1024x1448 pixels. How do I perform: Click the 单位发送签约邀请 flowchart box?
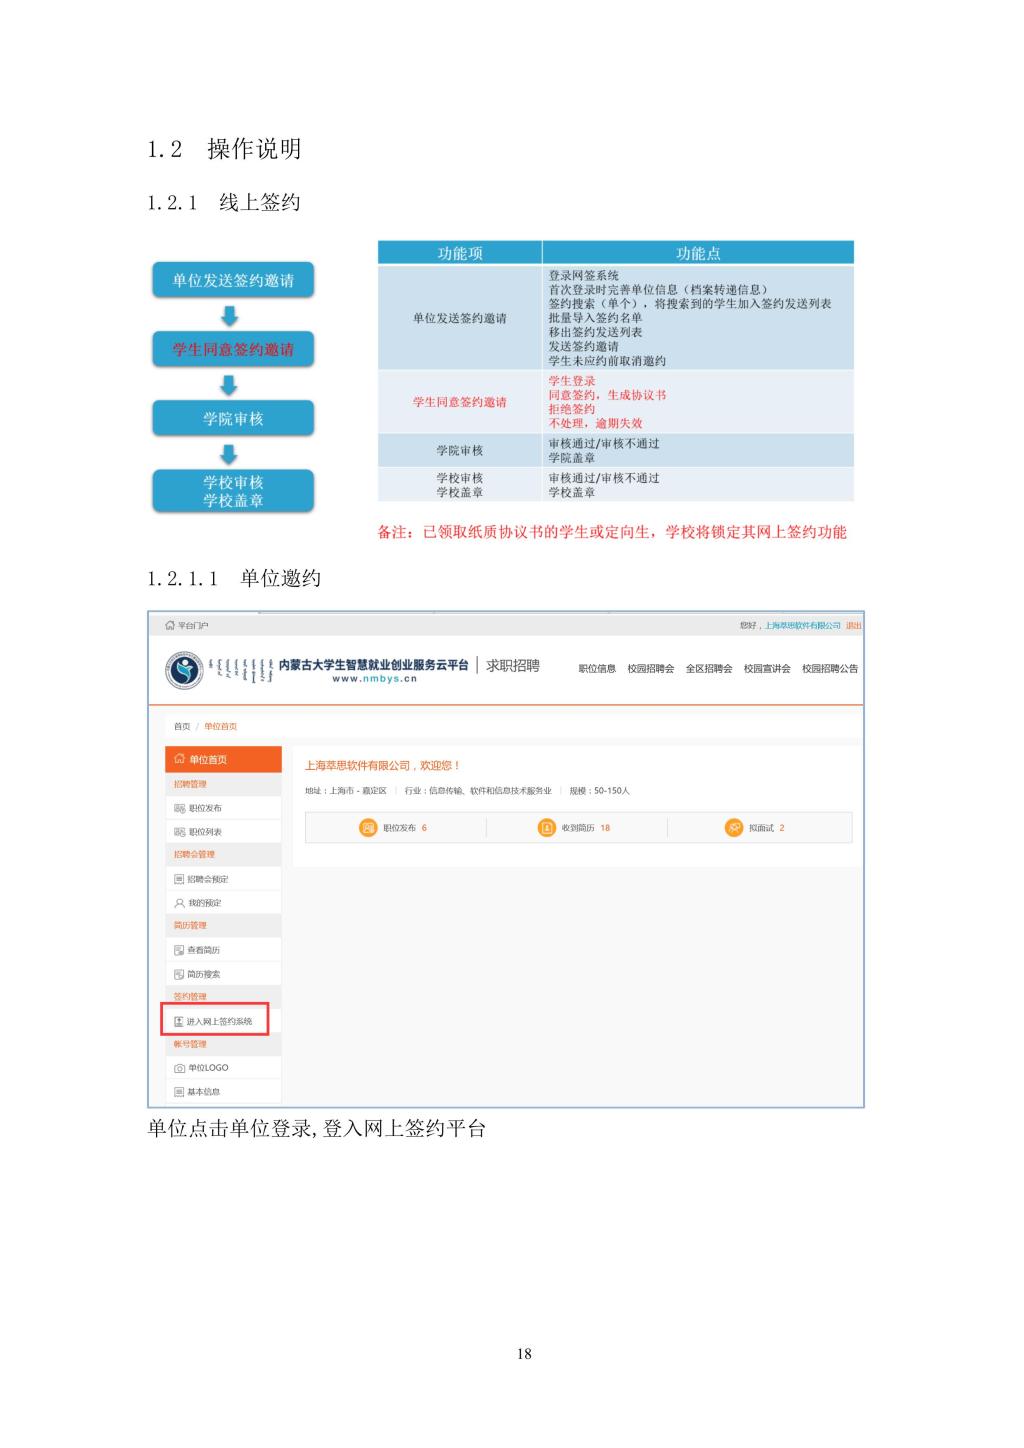coord(233,281)
